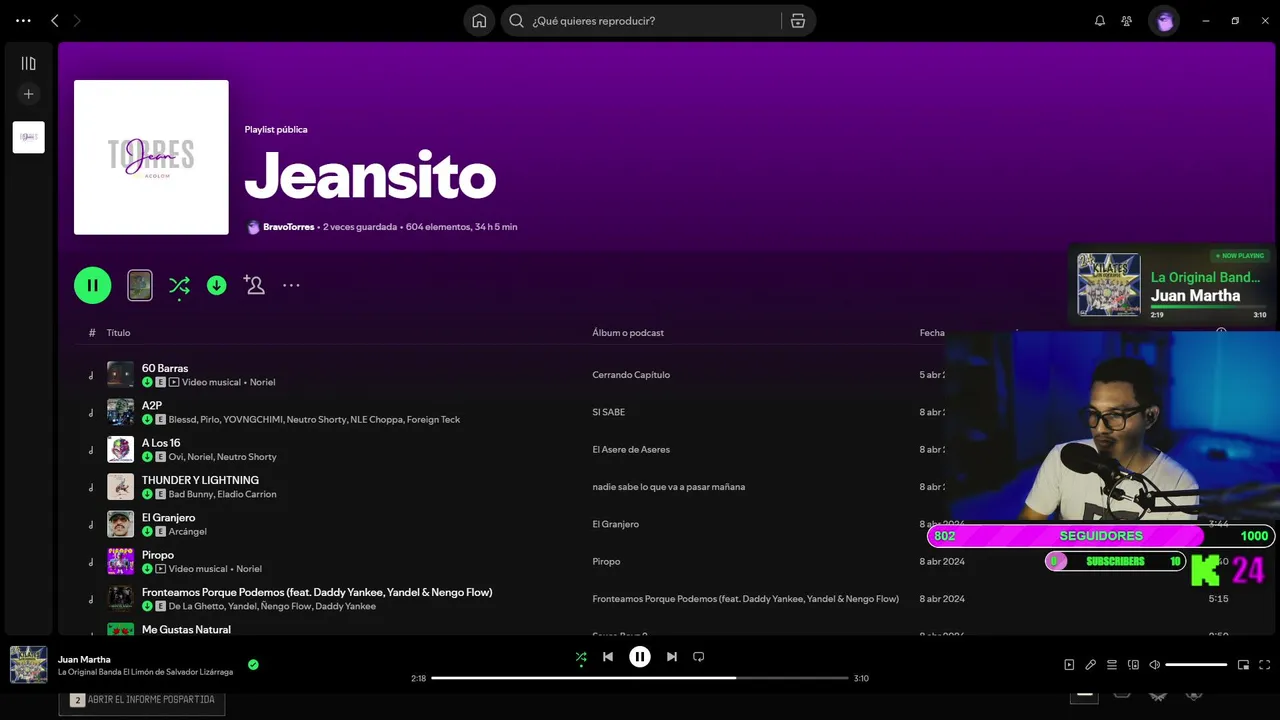
Task: Open the artist Ovi under A Los 16
Action: coord(175,457)
